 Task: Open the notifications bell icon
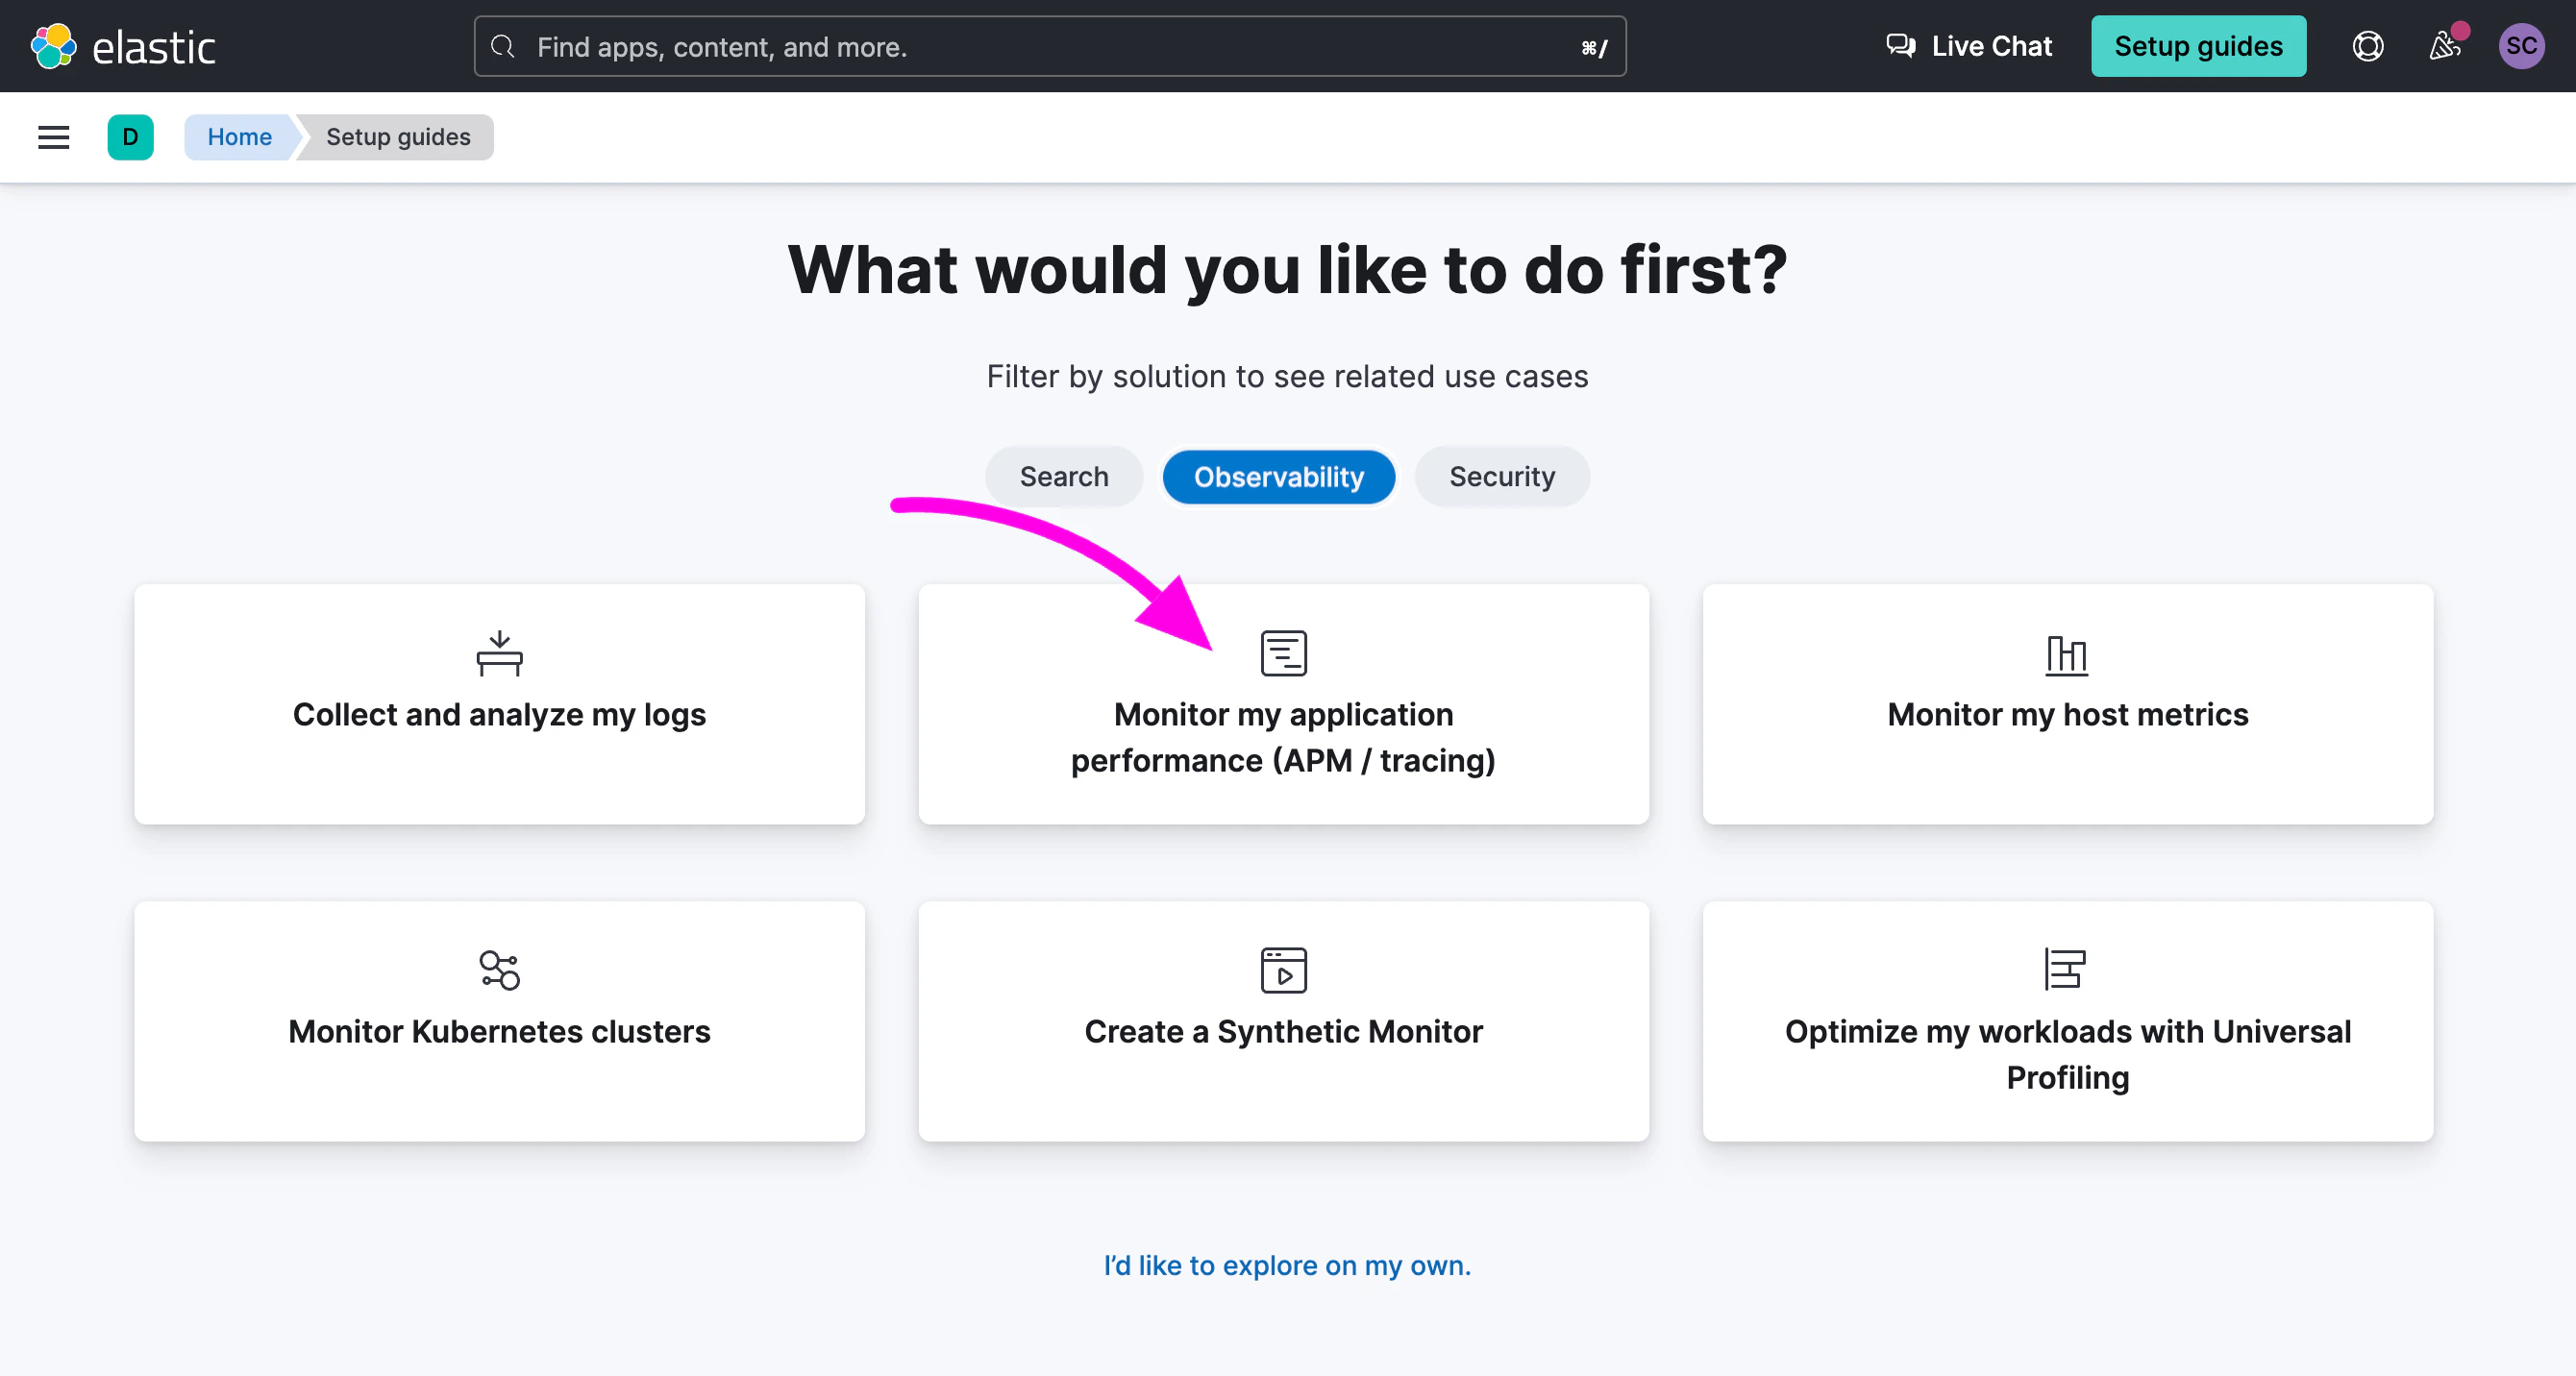click(x=2444, y=46)
